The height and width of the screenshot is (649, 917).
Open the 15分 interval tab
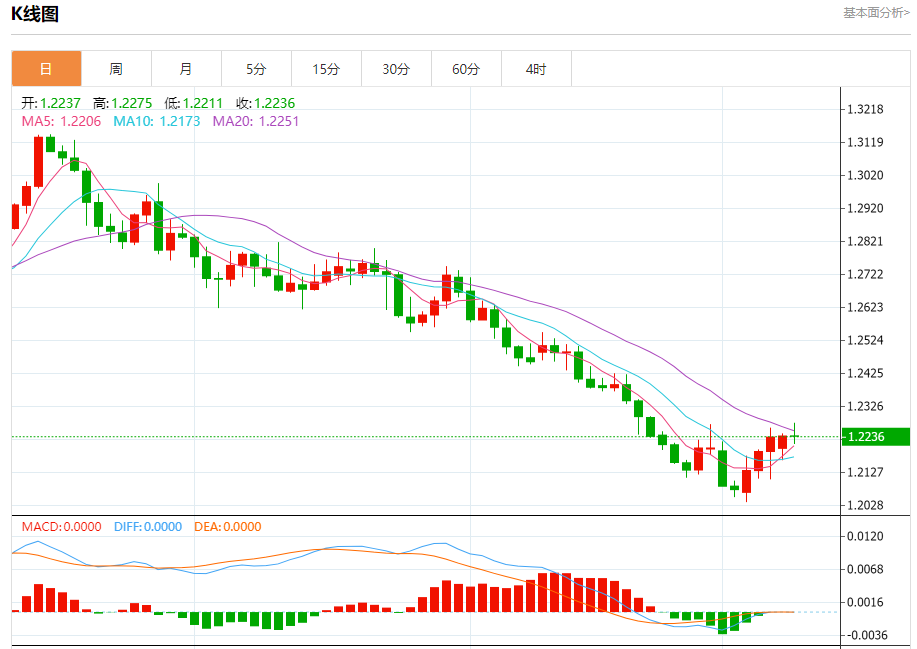click(x=326, y=69)
